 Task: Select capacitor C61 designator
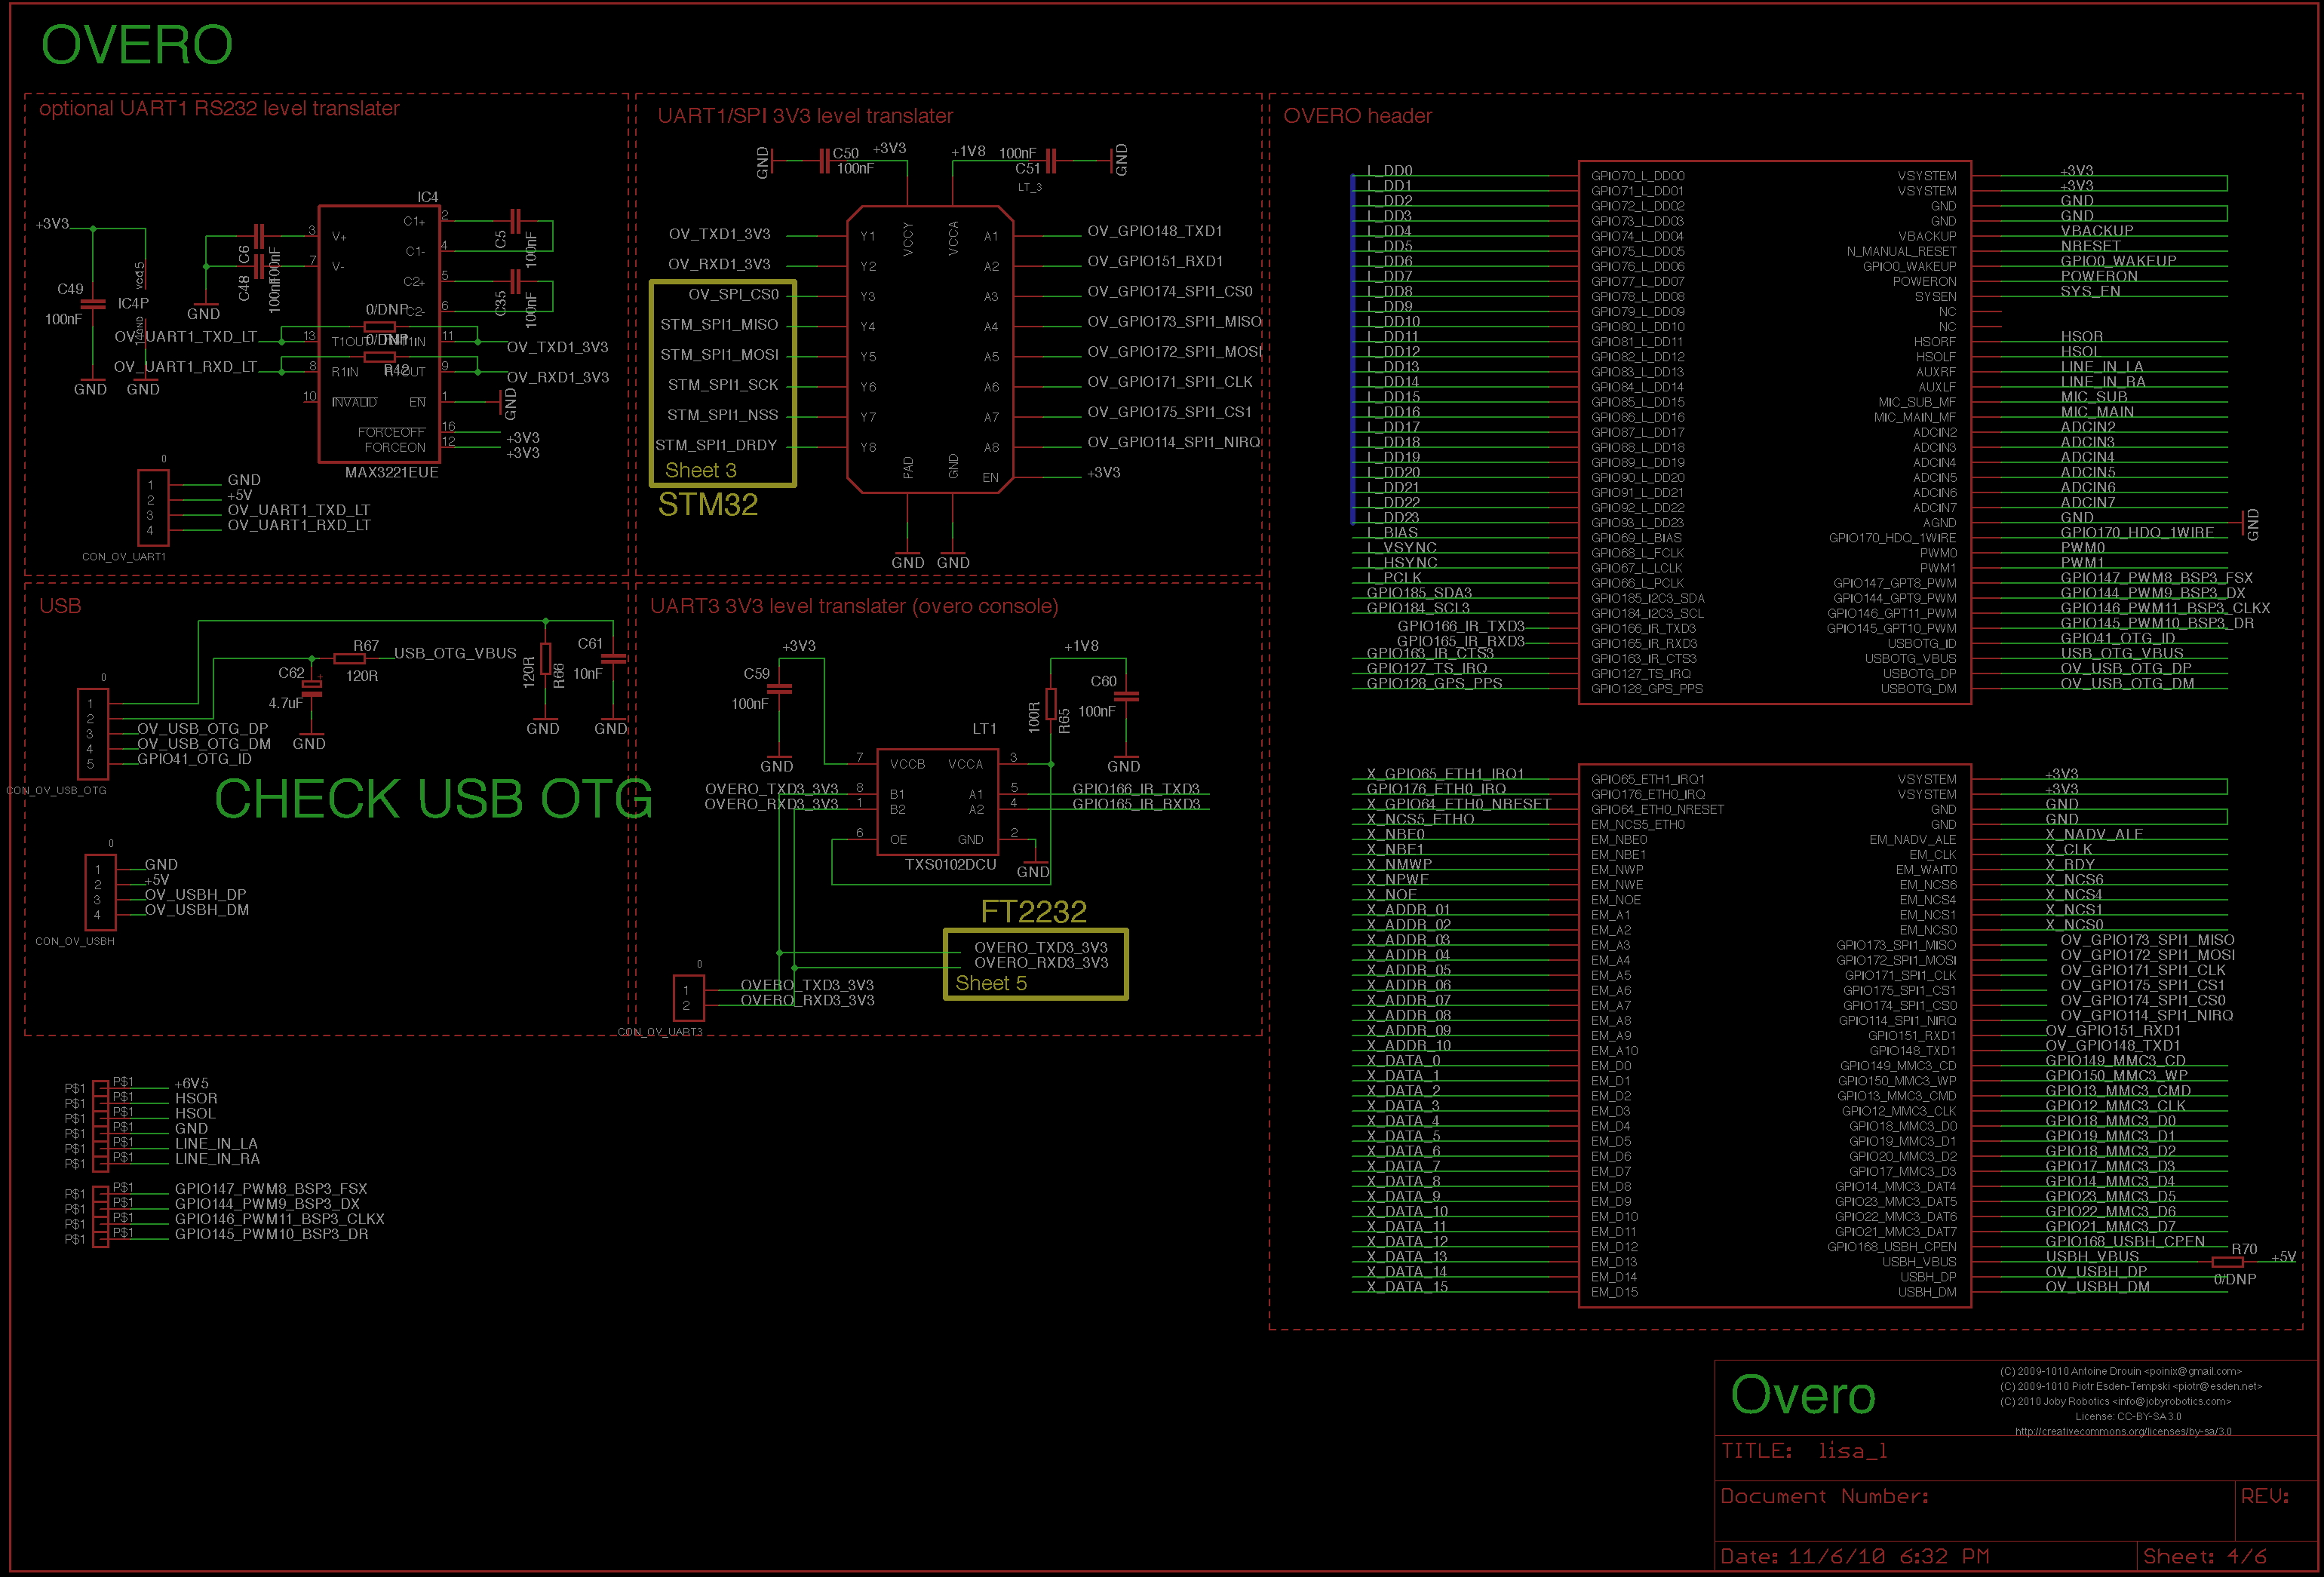[590, 643]
